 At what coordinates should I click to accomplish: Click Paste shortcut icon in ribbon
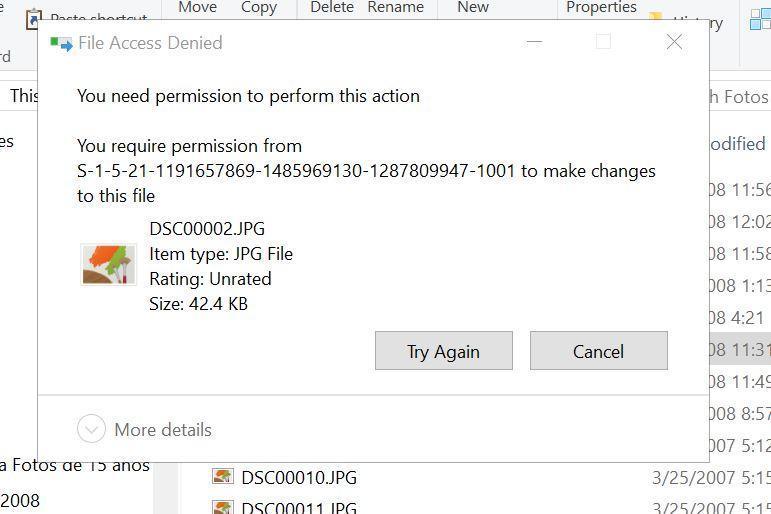(x=34, y=18)
